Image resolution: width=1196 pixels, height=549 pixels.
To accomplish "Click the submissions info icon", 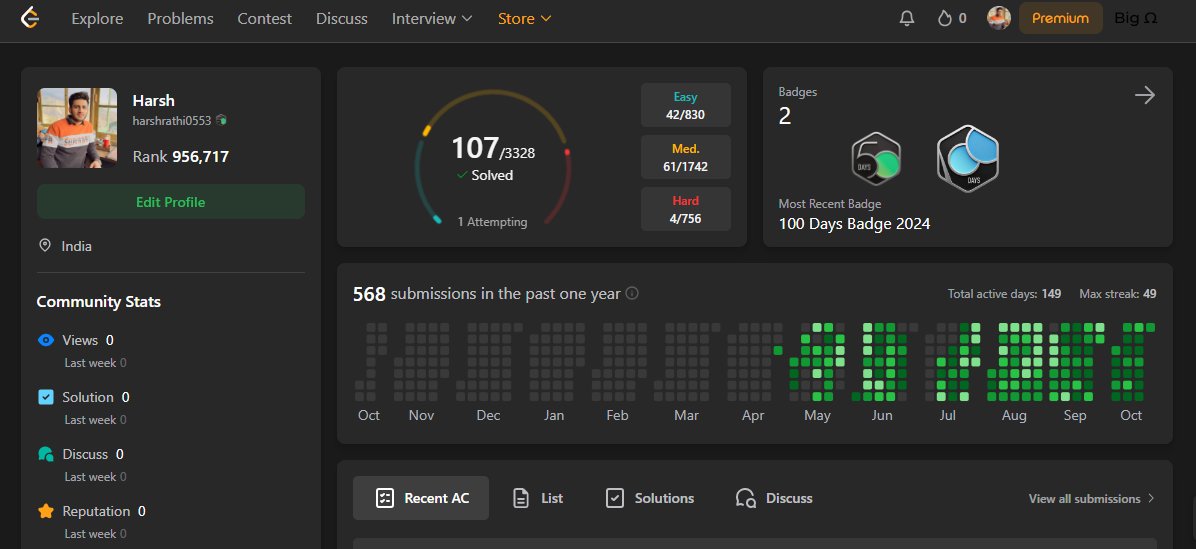I will tap(632, 294).
